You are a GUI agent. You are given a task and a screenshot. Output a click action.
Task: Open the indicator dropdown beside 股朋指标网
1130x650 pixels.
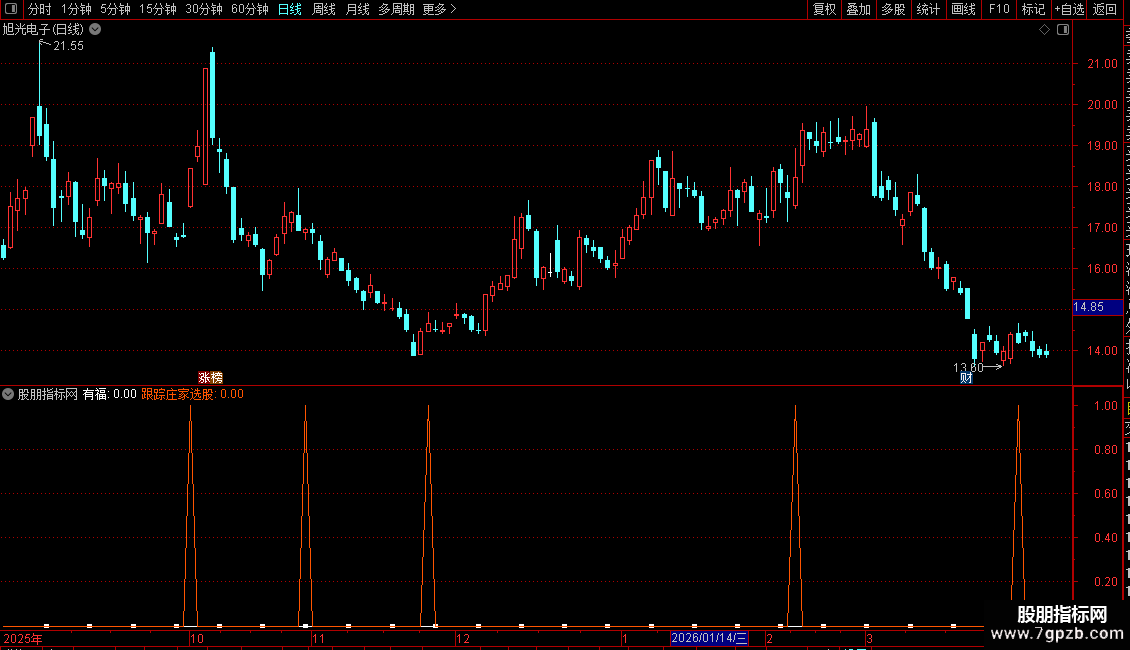click(8, 394)
